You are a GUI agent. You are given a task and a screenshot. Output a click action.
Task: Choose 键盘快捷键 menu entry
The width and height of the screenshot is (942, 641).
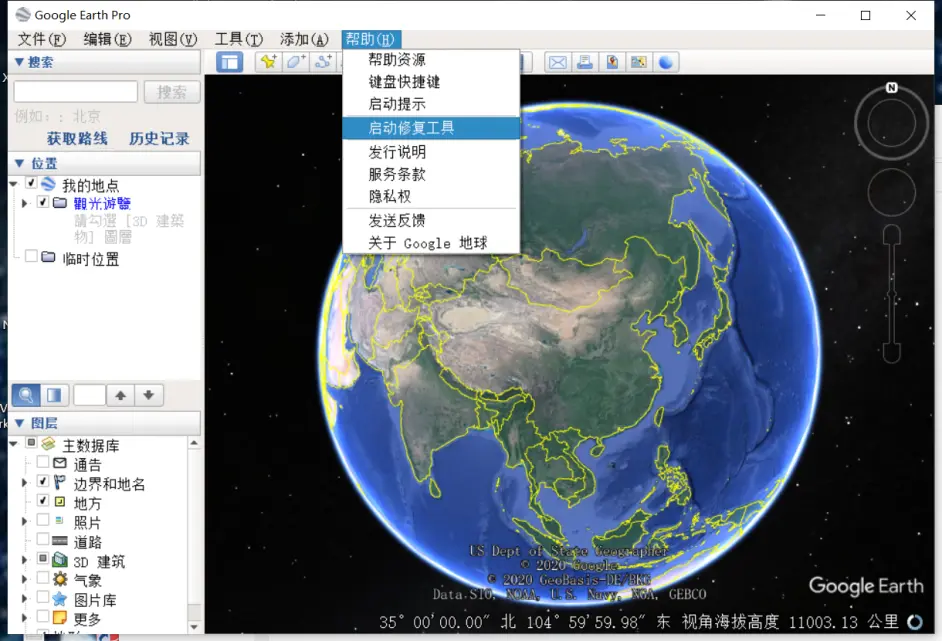click(431, 82)
